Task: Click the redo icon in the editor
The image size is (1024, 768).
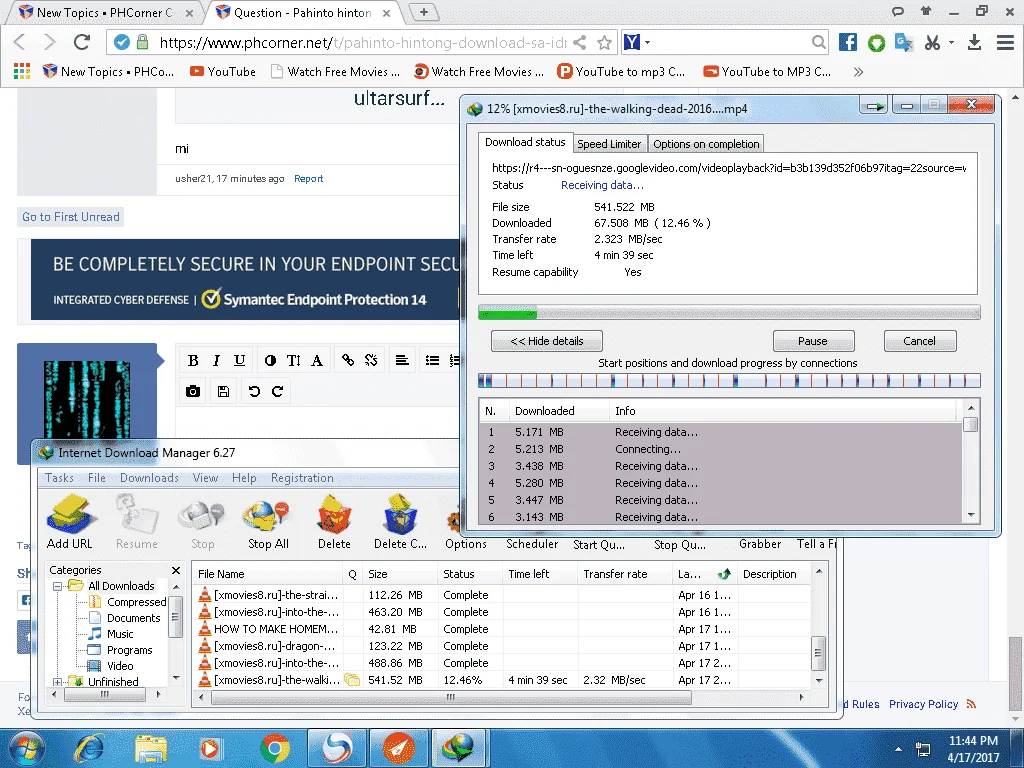Action: pos(278,391)
